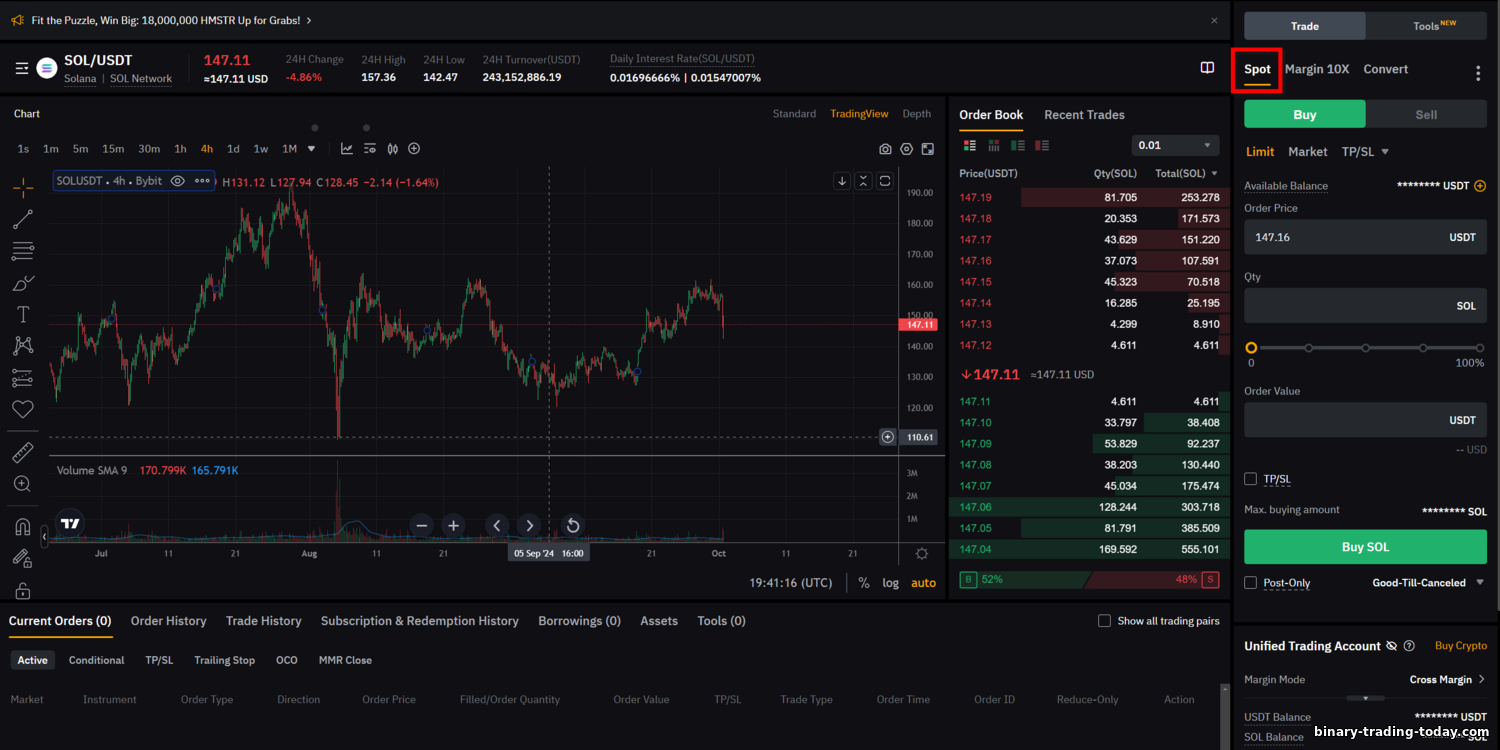Reset chart view with the circular arrow
The height and width of the screenshot is (750, 1500).
[572, 525]
